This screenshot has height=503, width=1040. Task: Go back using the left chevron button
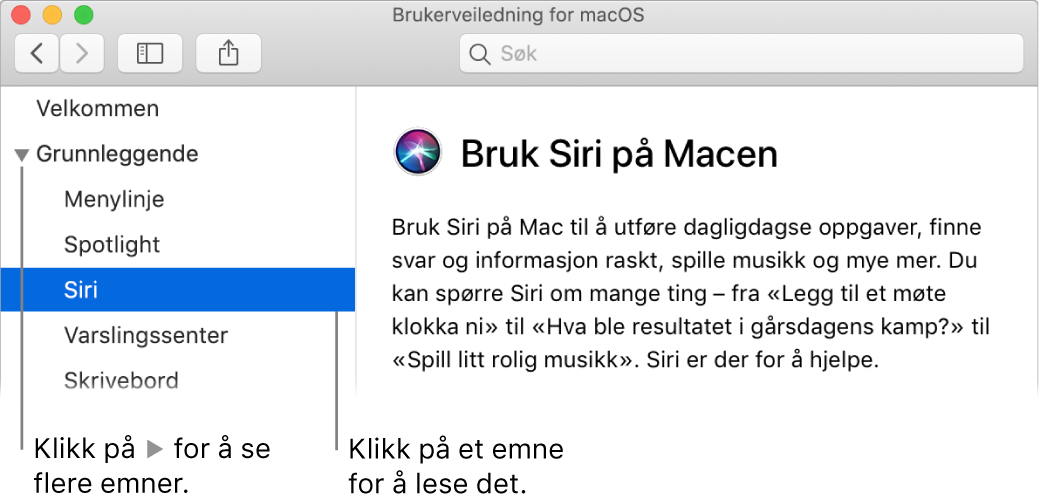coord(37,53)
